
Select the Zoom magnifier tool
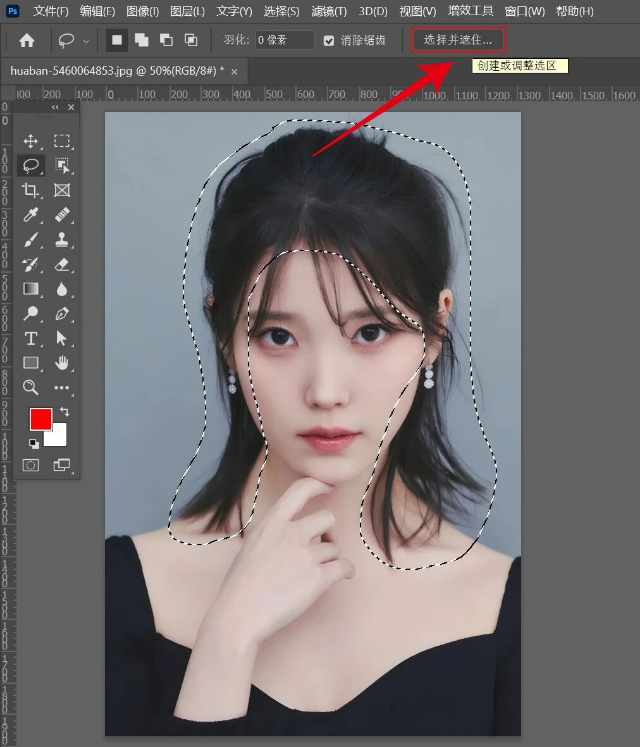coord(31,387)
